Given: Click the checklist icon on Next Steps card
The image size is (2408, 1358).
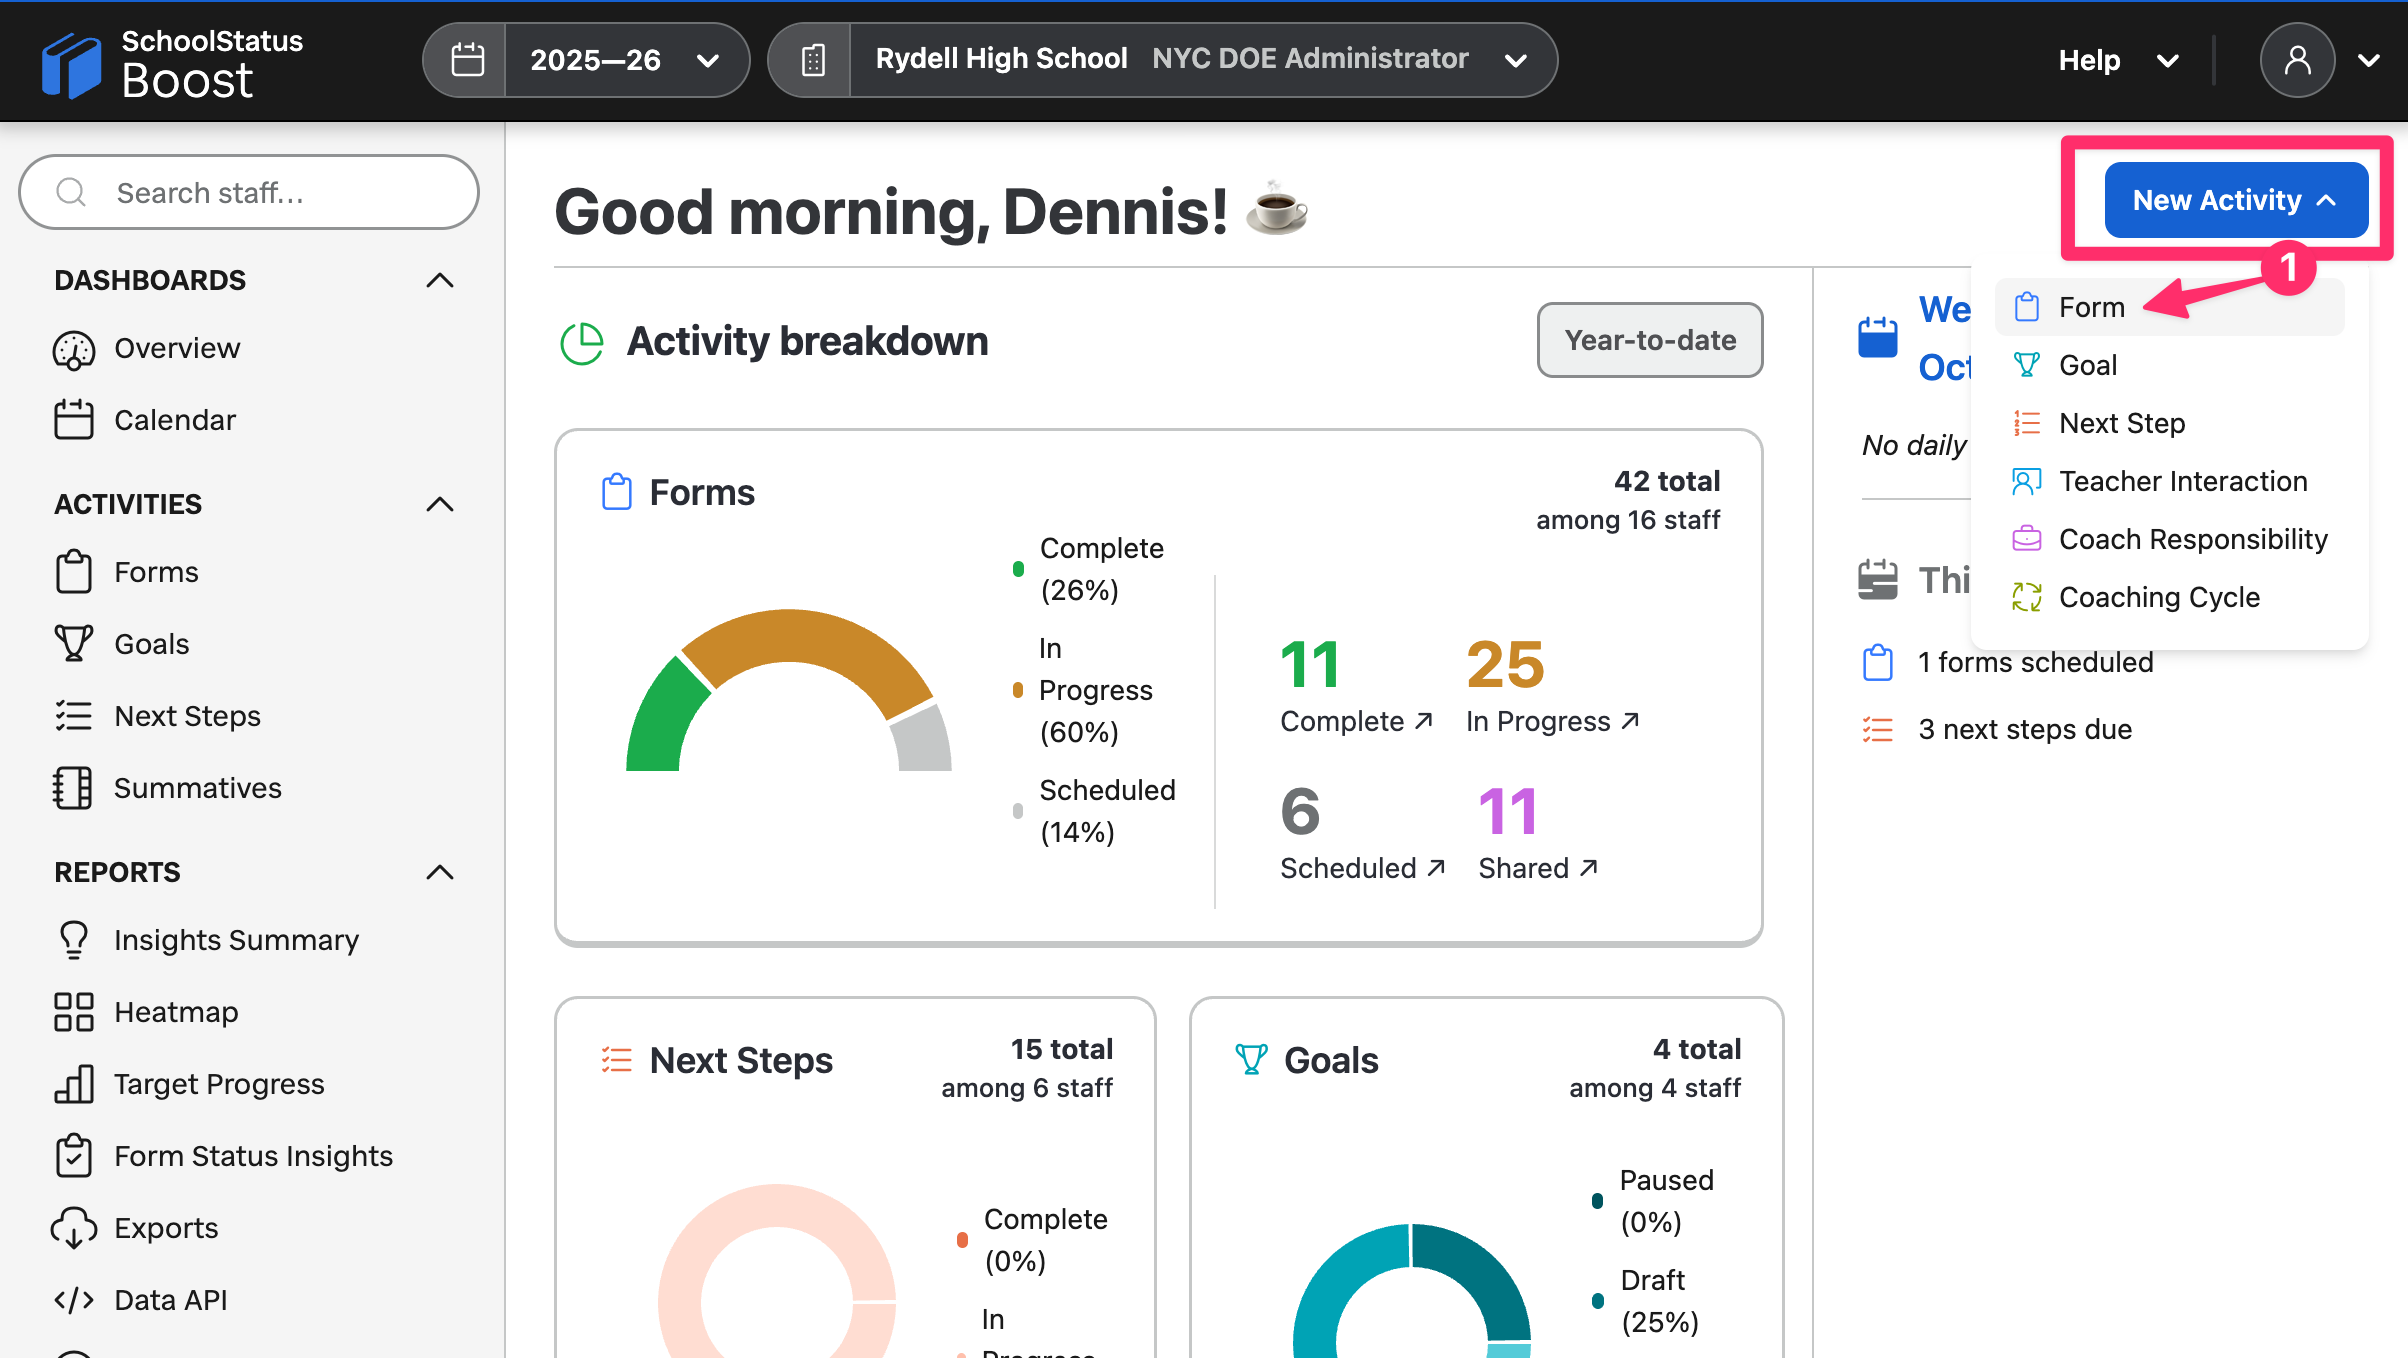Looking at the screenshot, I should pyautogui.click(x=617, y=1060).
